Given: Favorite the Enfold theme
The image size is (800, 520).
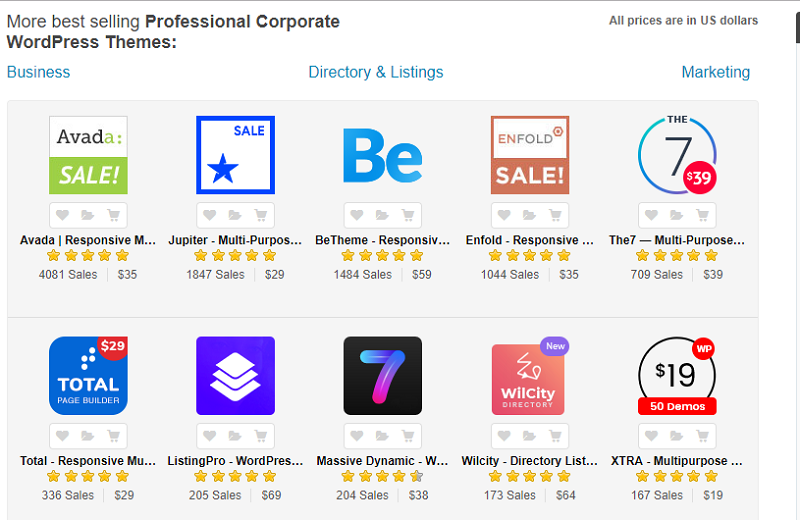Looking at the screenshot, I should tap(504, 215).
